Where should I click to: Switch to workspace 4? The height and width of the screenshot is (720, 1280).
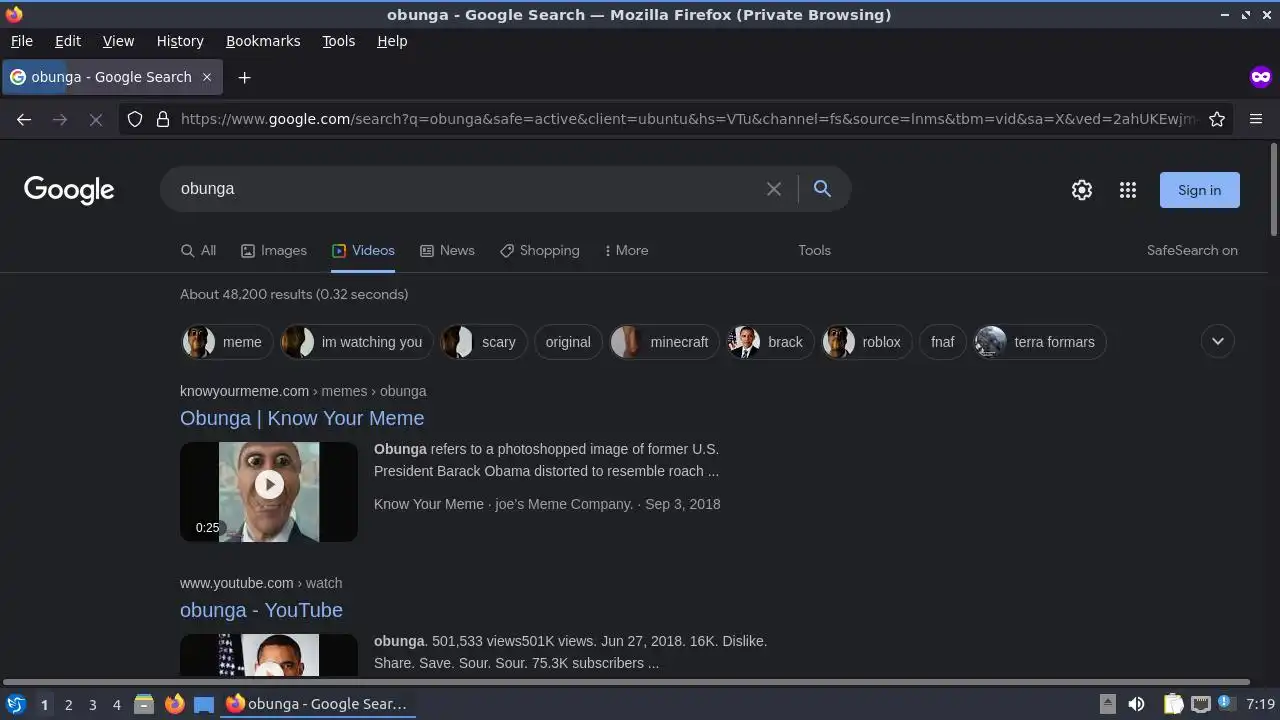coord(116,704)
